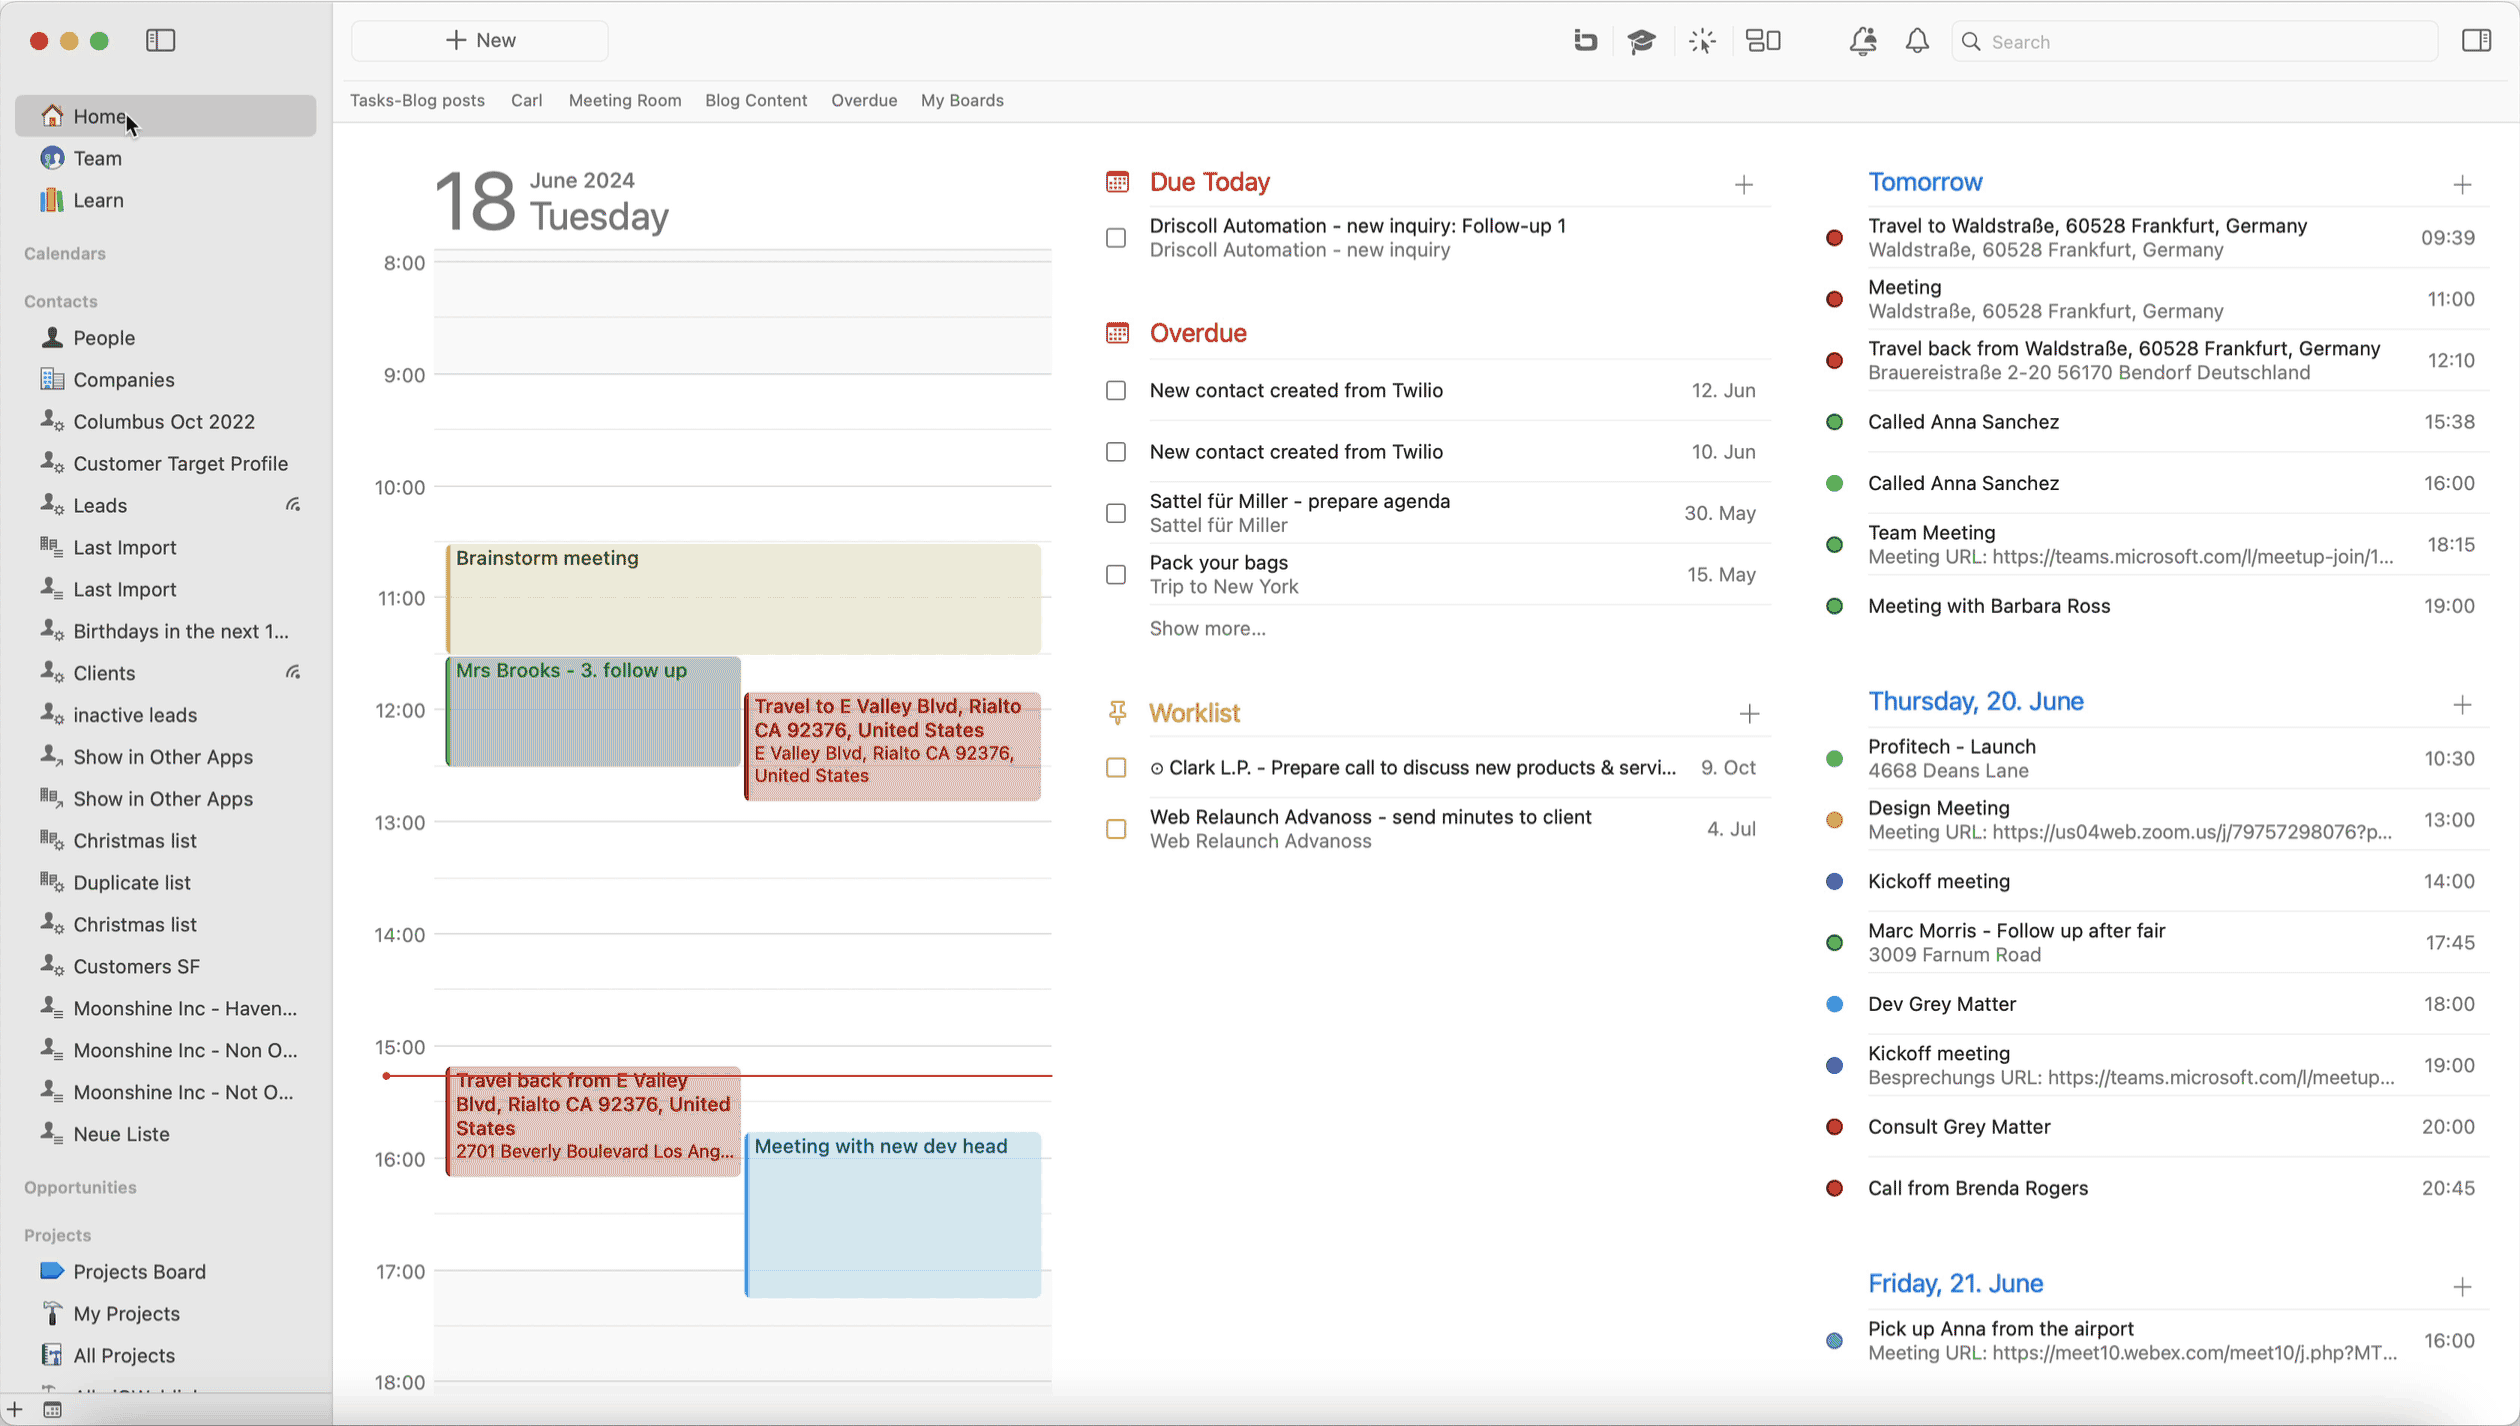This screenshot has width=2520, height=1426.
Task: Check off Driscoll Automation Follow-up 1 task
Action: [x=1116, y=238]
